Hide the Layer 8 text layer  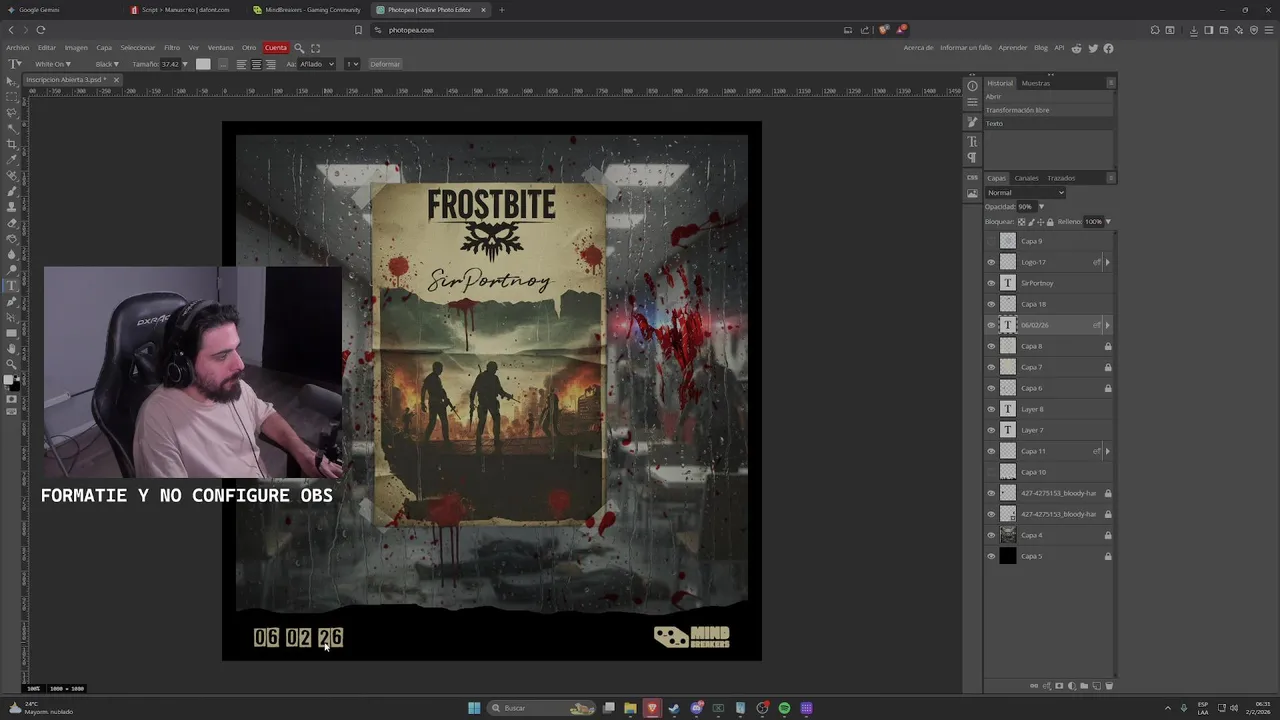(991, 409)
